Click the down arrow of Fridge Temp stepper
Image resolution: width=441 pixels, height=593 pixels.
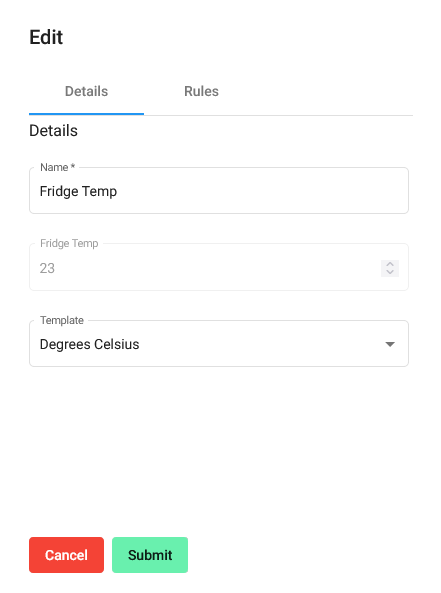390,273
